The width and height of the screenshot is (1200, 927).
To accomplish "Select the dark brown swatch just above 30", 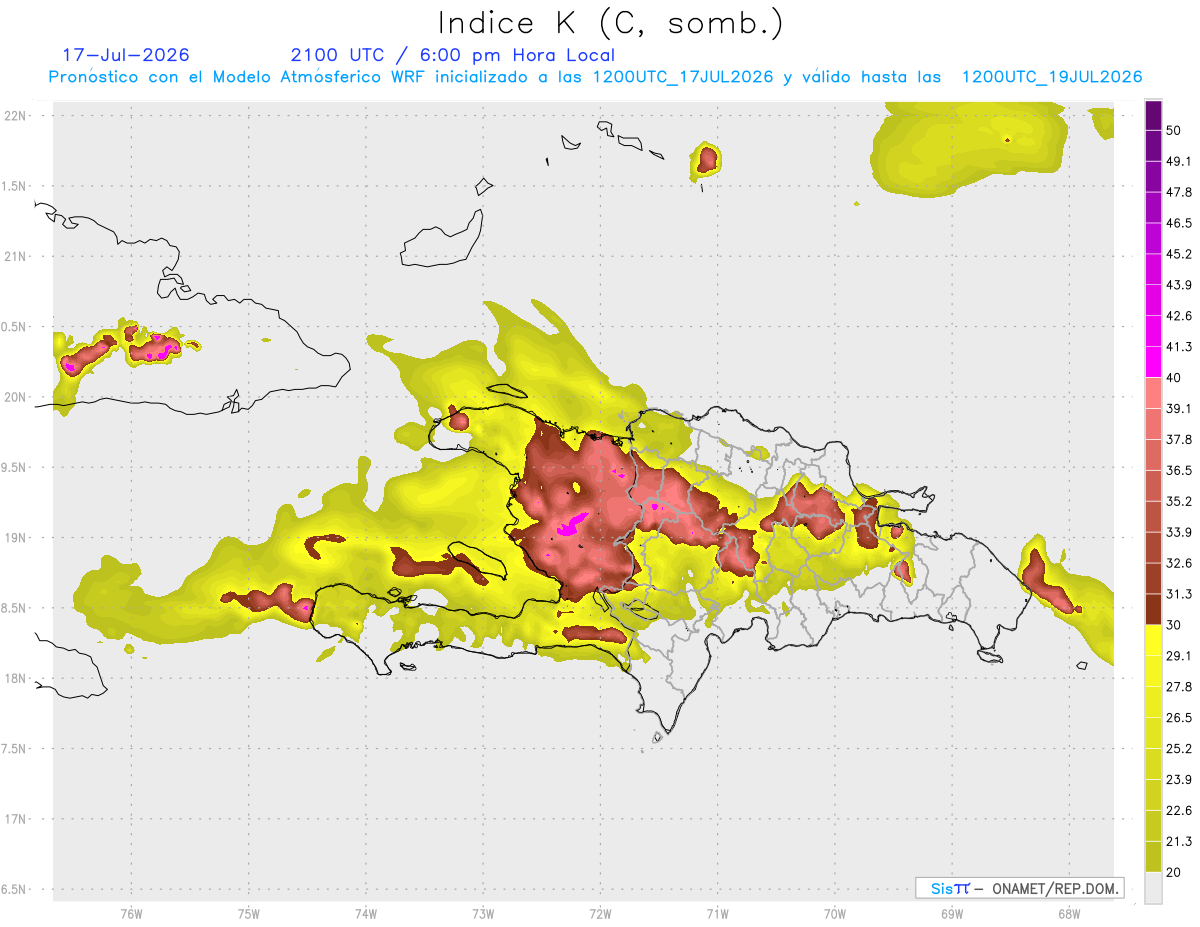I will pos(1153,609).
